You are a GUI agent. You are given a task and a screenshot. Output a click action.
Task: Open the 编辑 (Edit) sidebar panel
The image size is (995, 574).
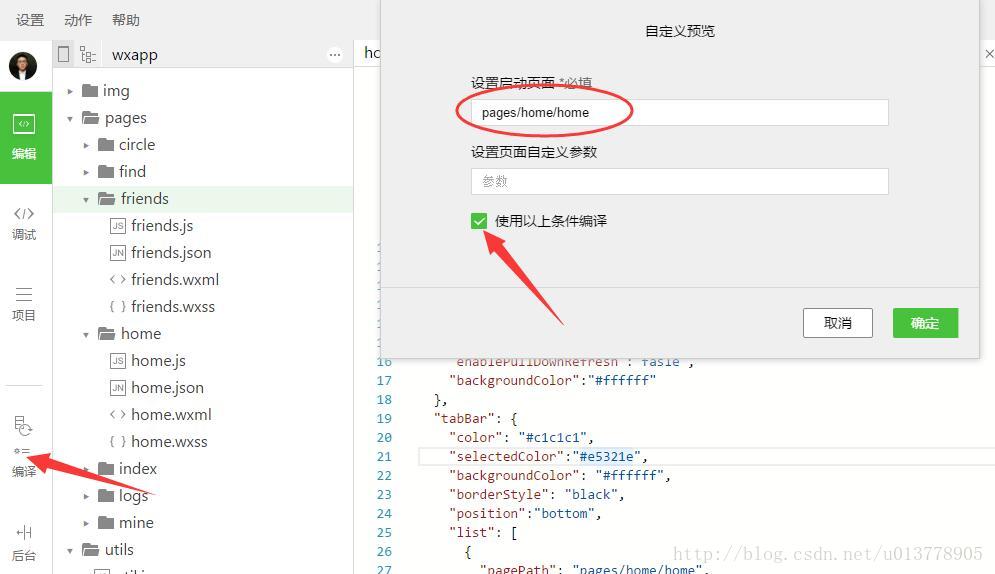(x=25, y=137)
